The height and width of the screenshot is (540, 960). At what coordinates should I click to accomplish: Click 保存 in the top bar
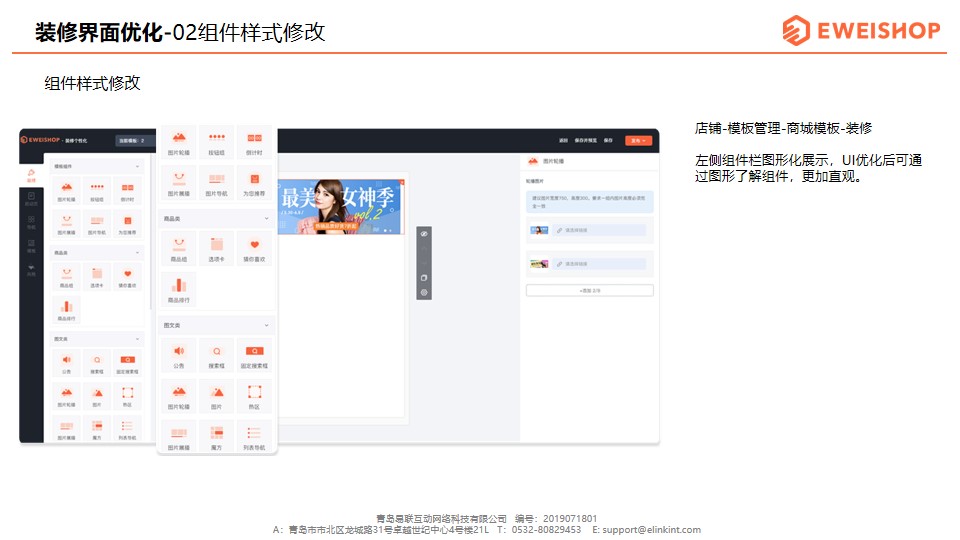click(608, 141)
